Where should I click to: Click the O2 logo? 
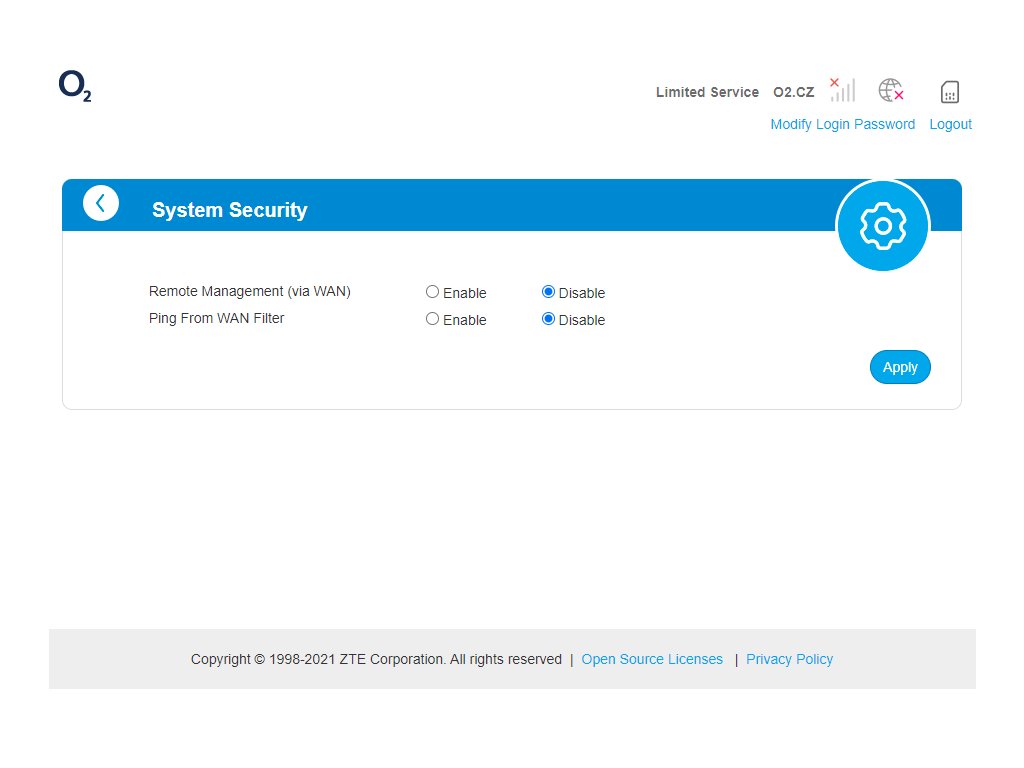point(75,87)
